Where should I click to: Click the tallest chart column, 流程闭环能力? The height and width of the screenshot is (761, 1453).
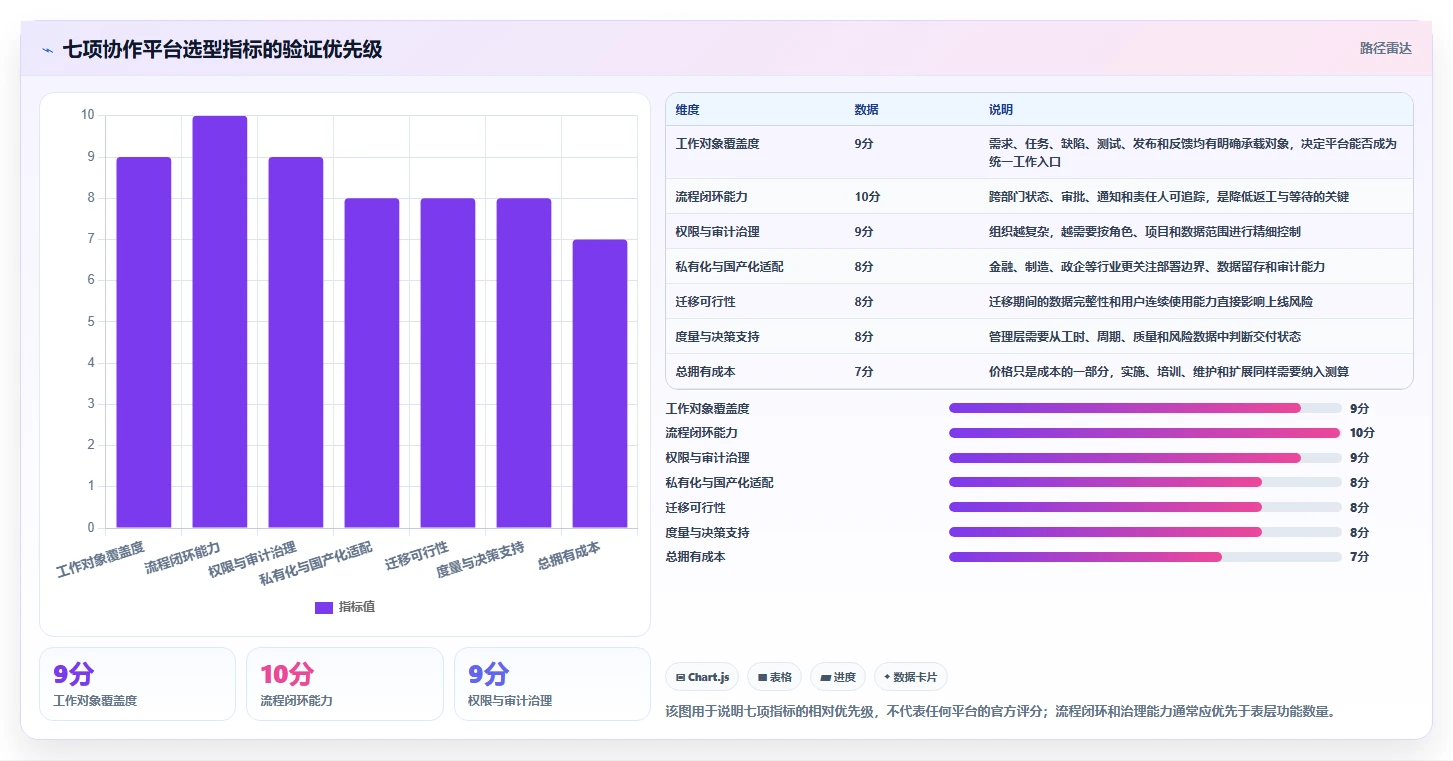(220, 322)
